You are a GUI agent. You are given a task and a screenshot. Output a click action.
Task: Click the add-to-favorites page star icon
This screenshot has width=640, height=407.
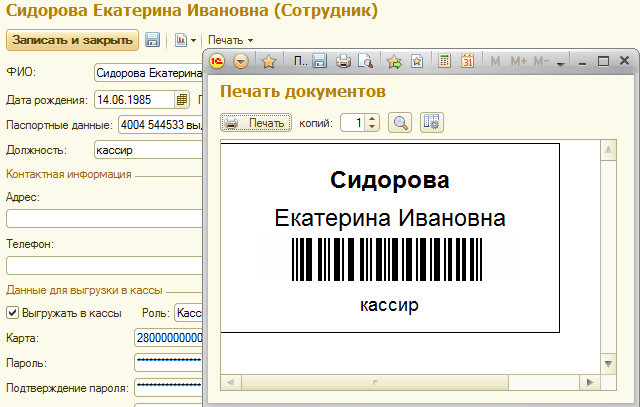(417, 62)
